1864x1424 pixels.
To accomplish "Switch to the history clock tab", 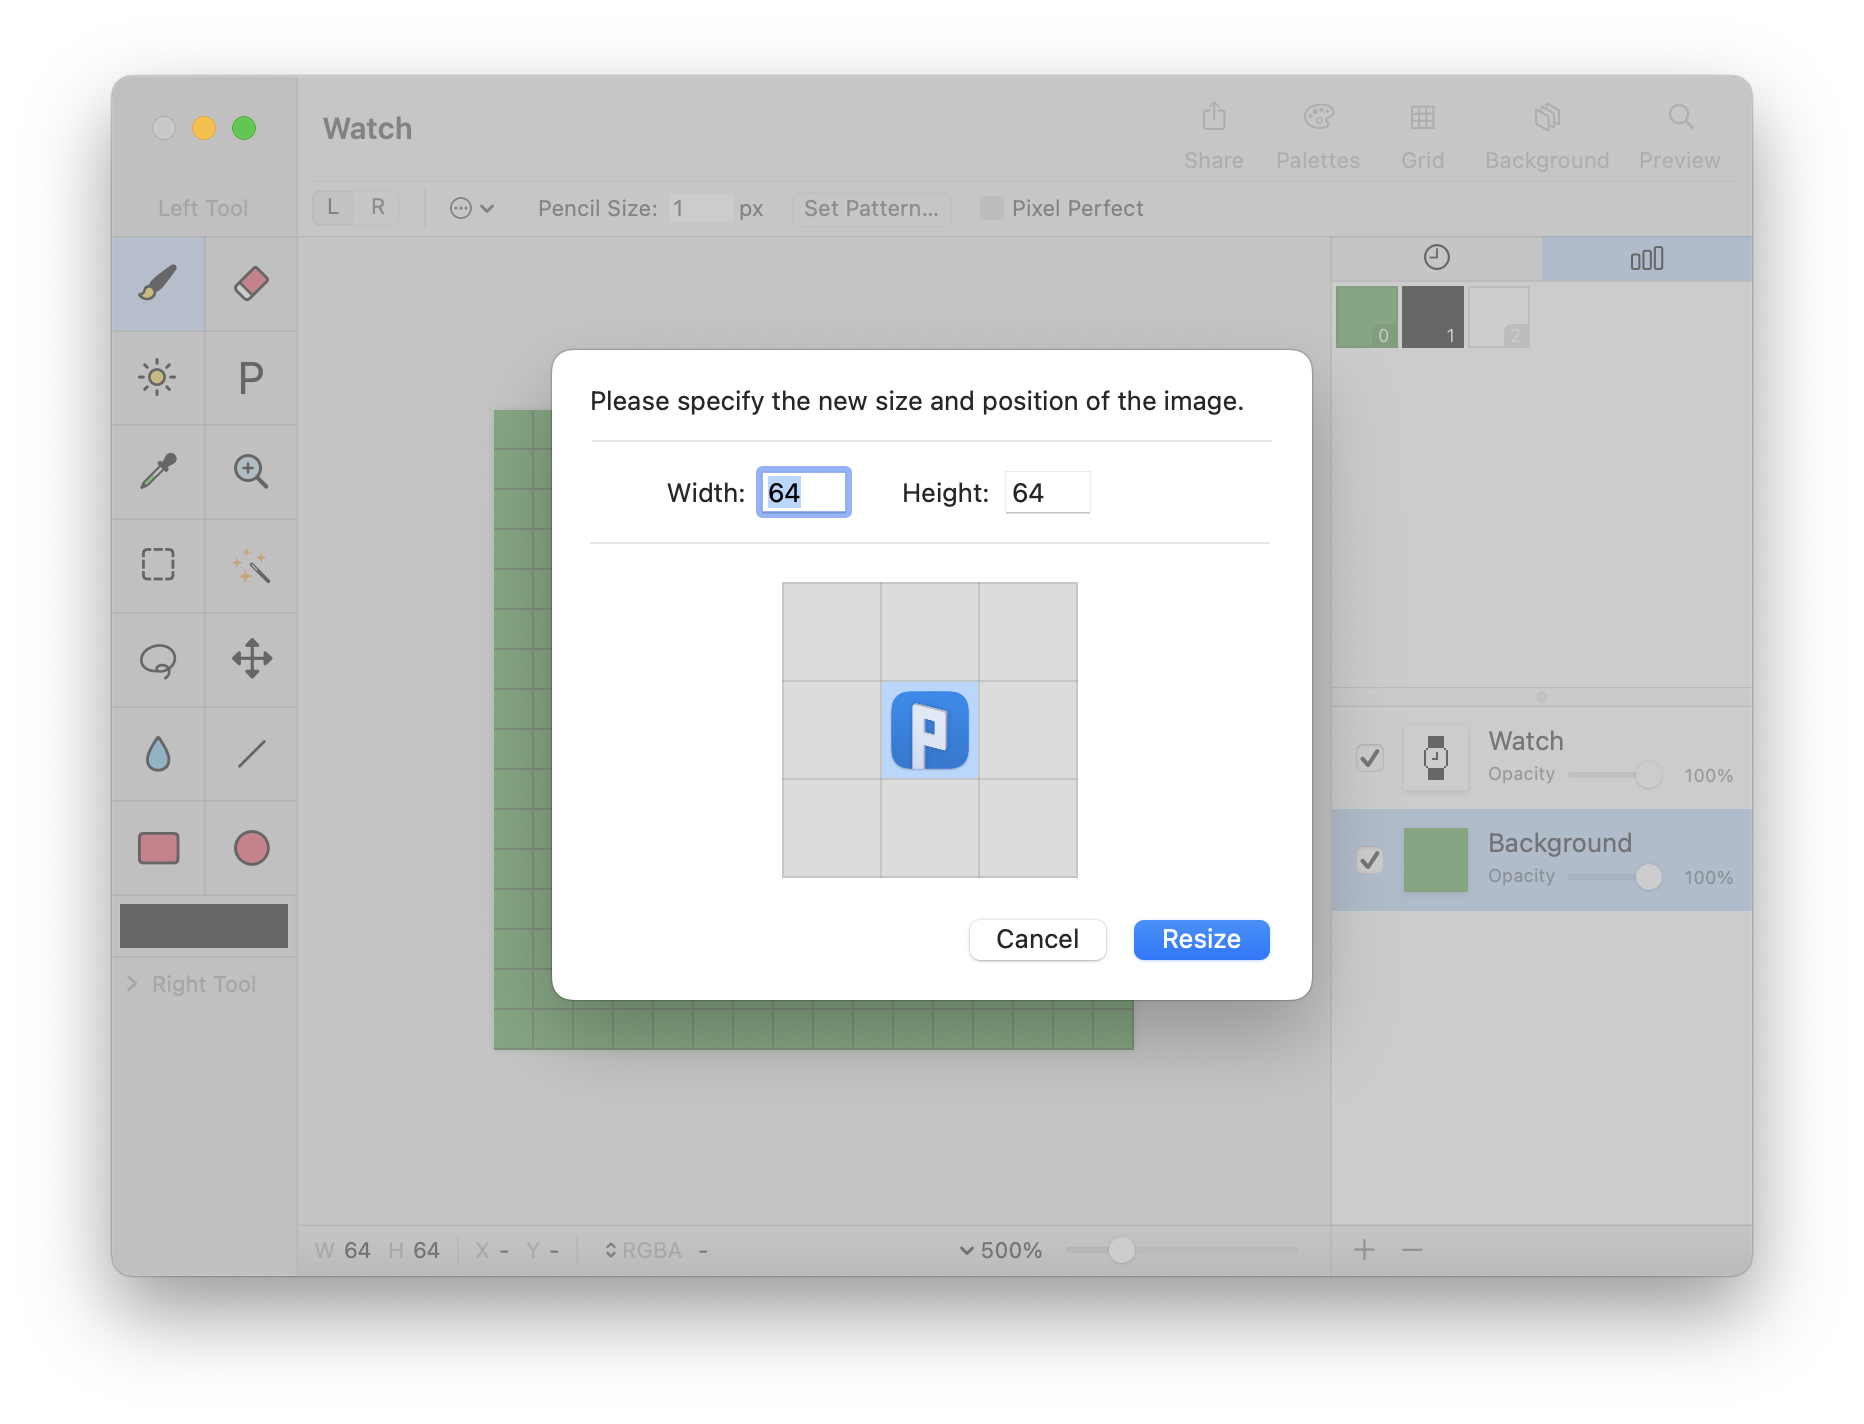I will click(x=1436, y=258).
